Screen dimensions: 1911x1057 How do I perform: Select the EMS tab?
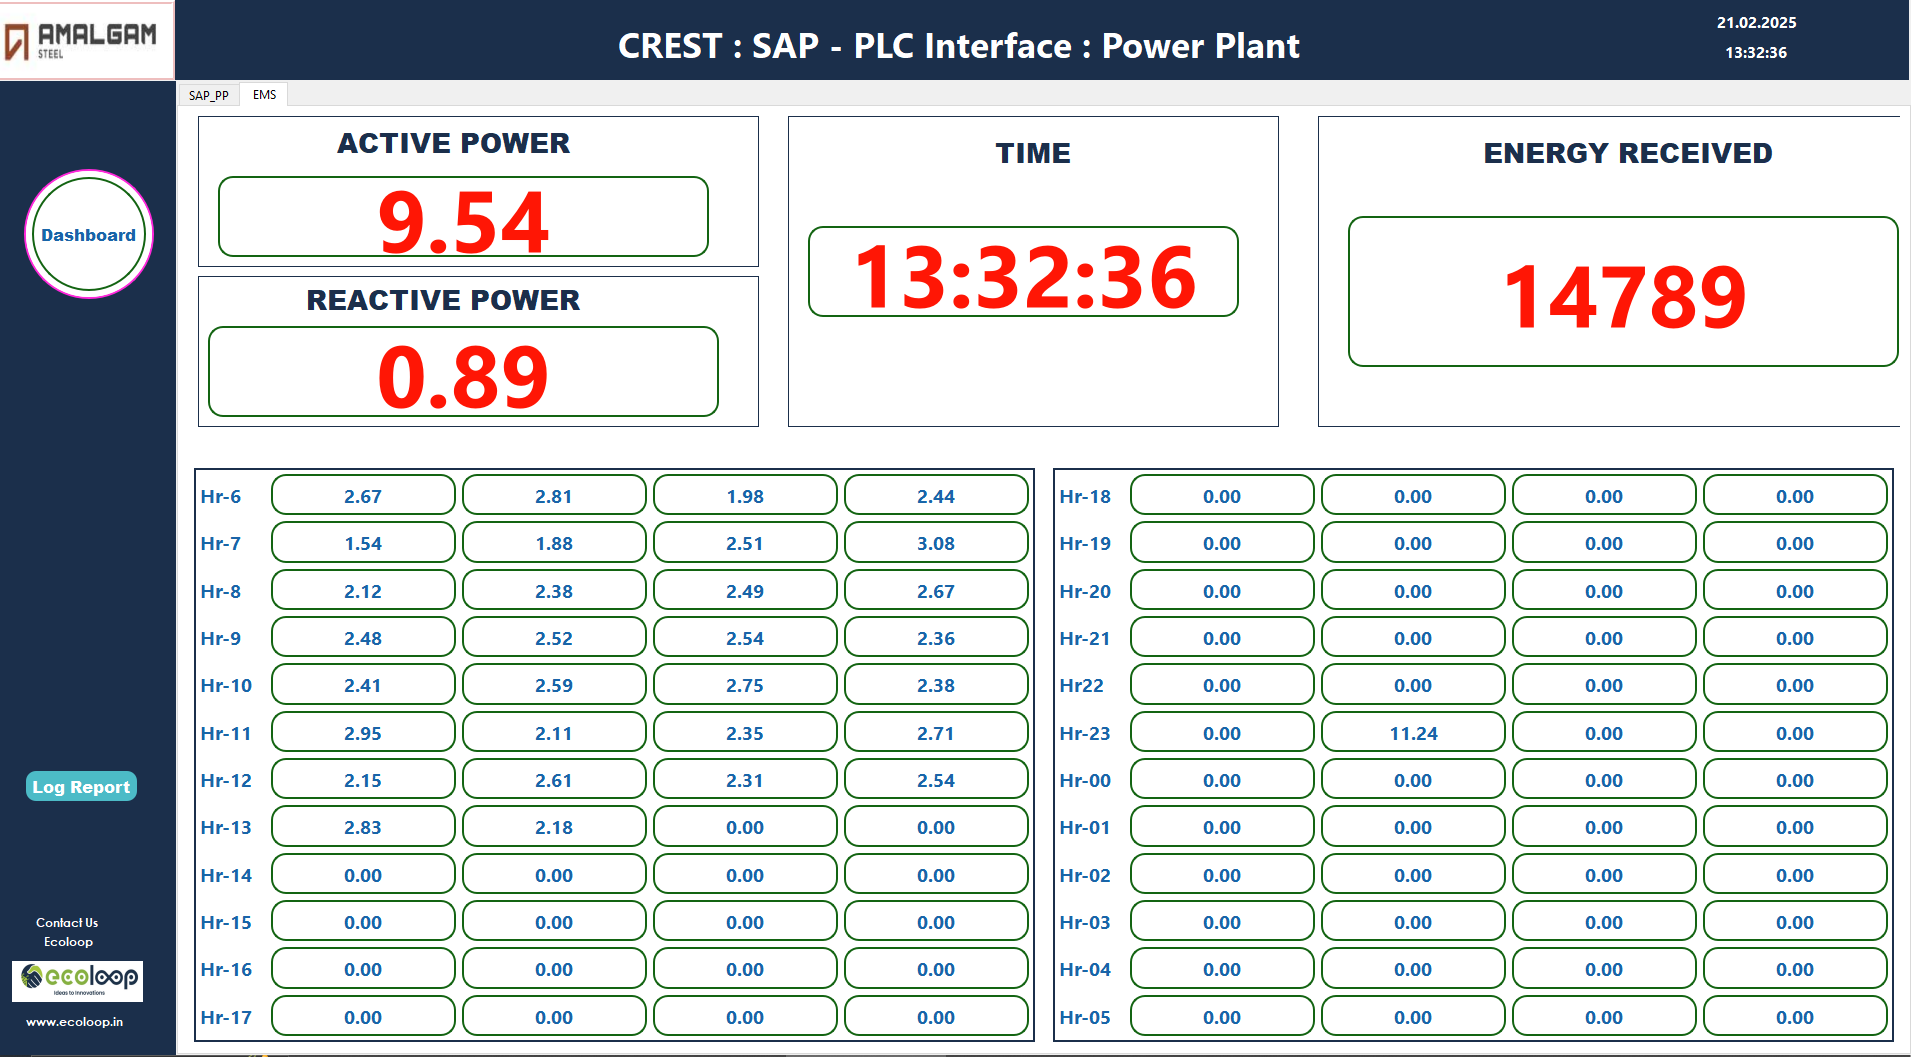point(264,94)
